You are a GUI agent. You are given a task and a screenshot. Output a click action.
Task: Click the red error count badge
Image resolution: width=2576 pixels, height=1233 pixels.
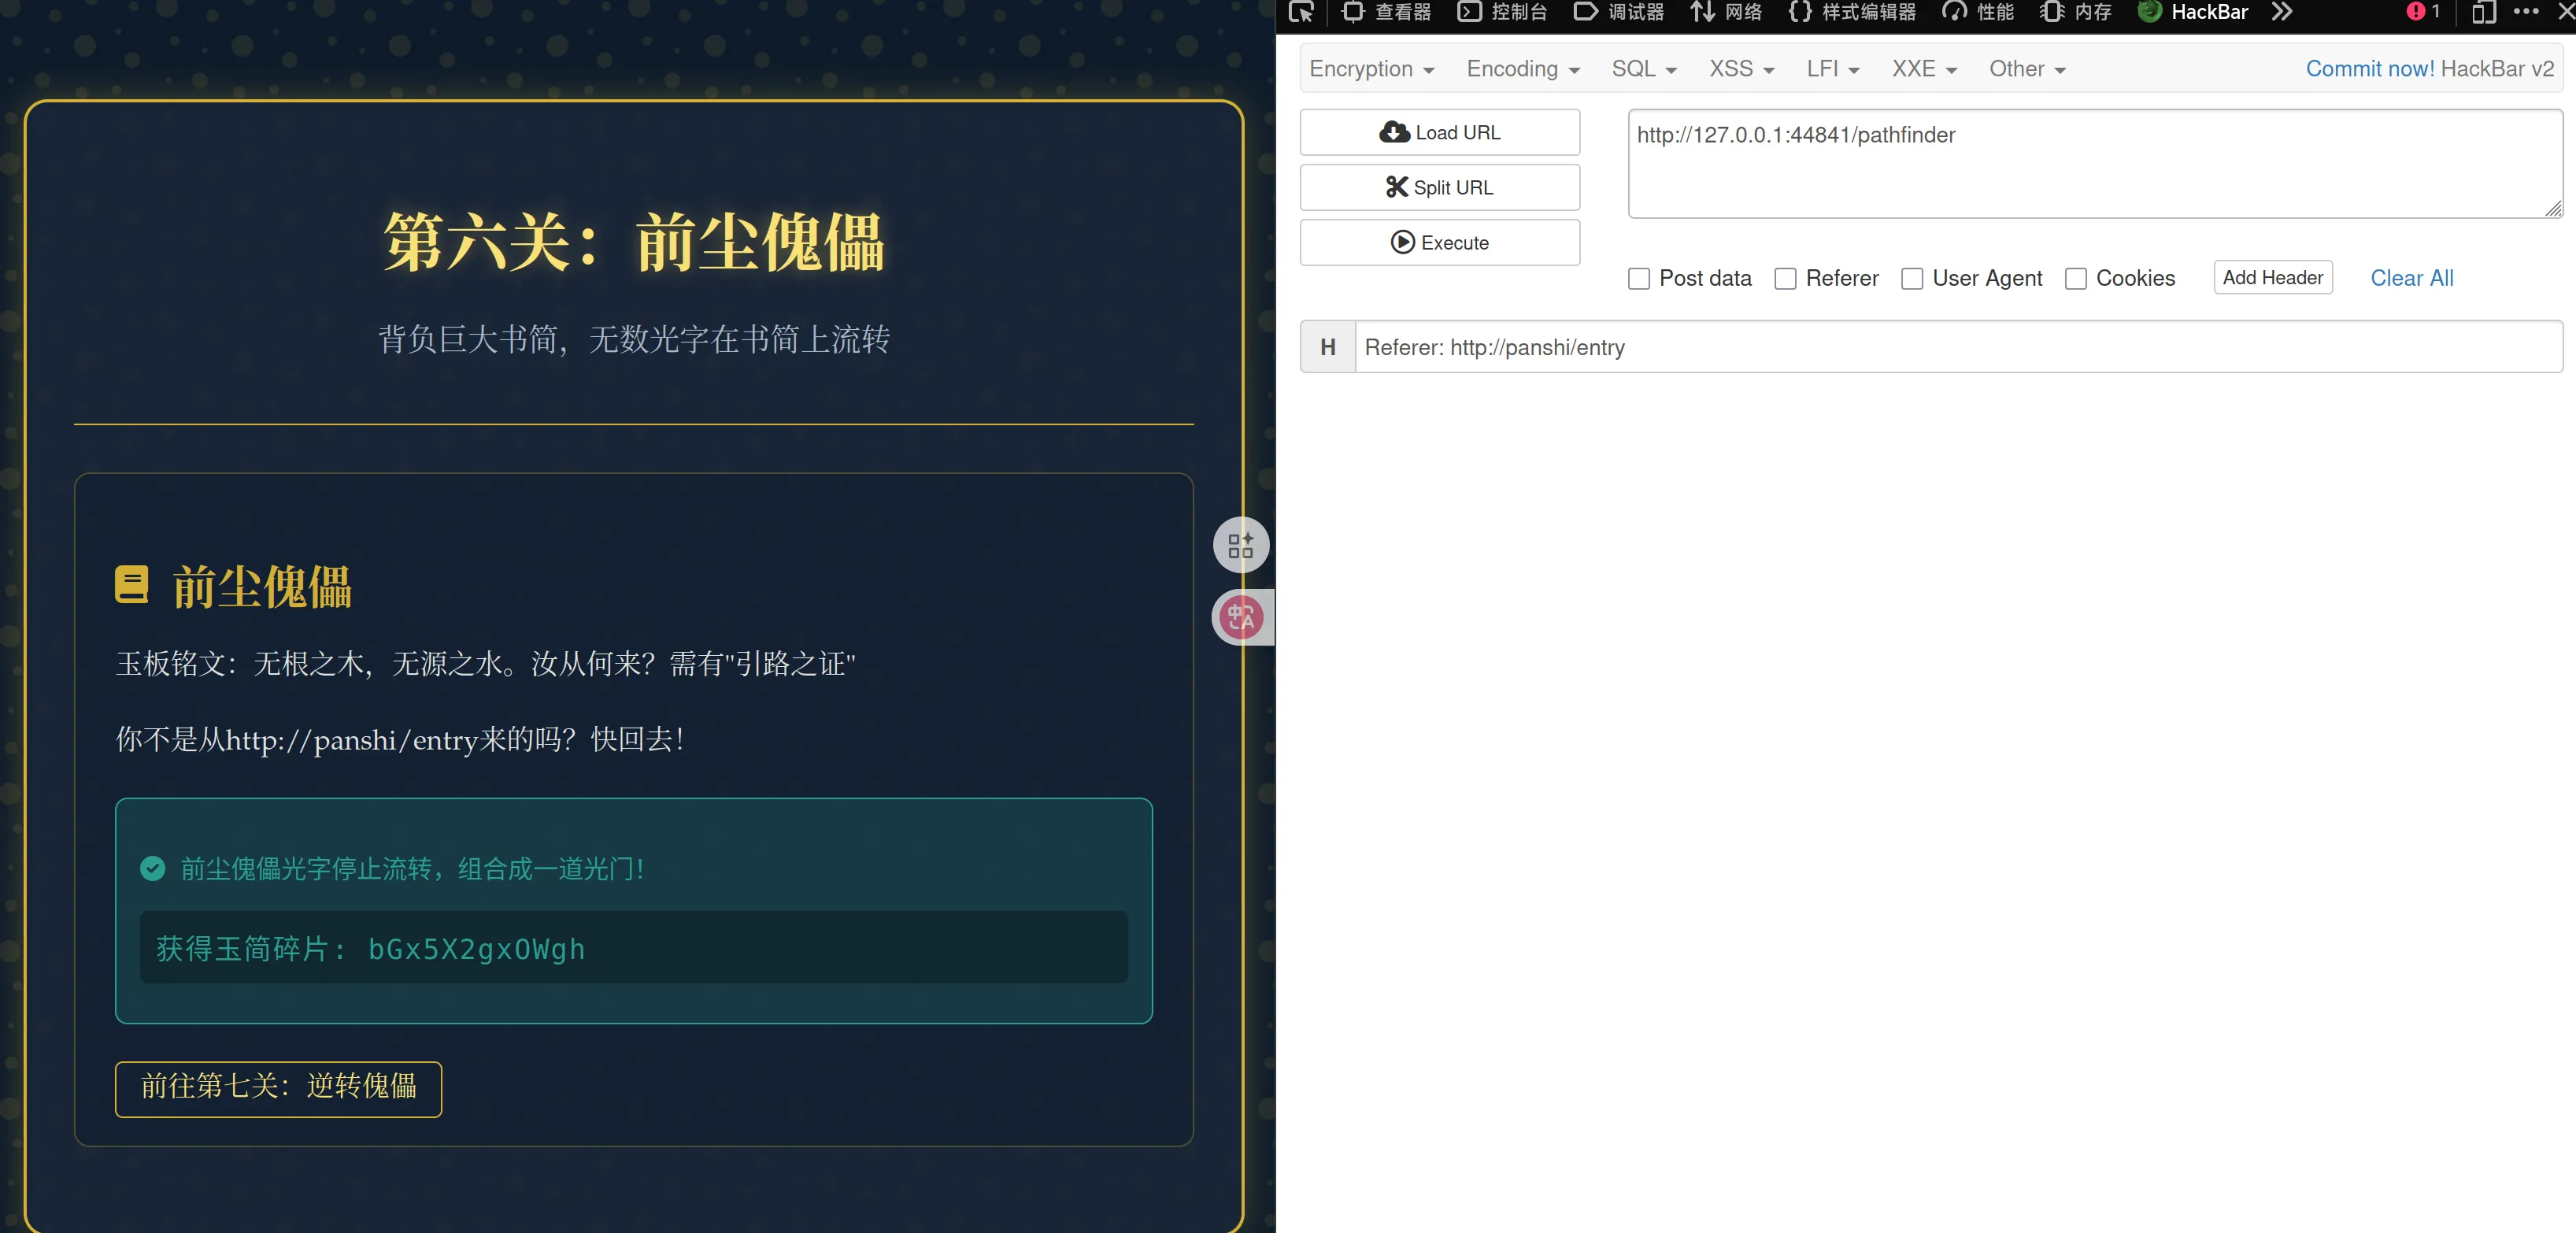pyautogui.click(x=2422, y=12)
